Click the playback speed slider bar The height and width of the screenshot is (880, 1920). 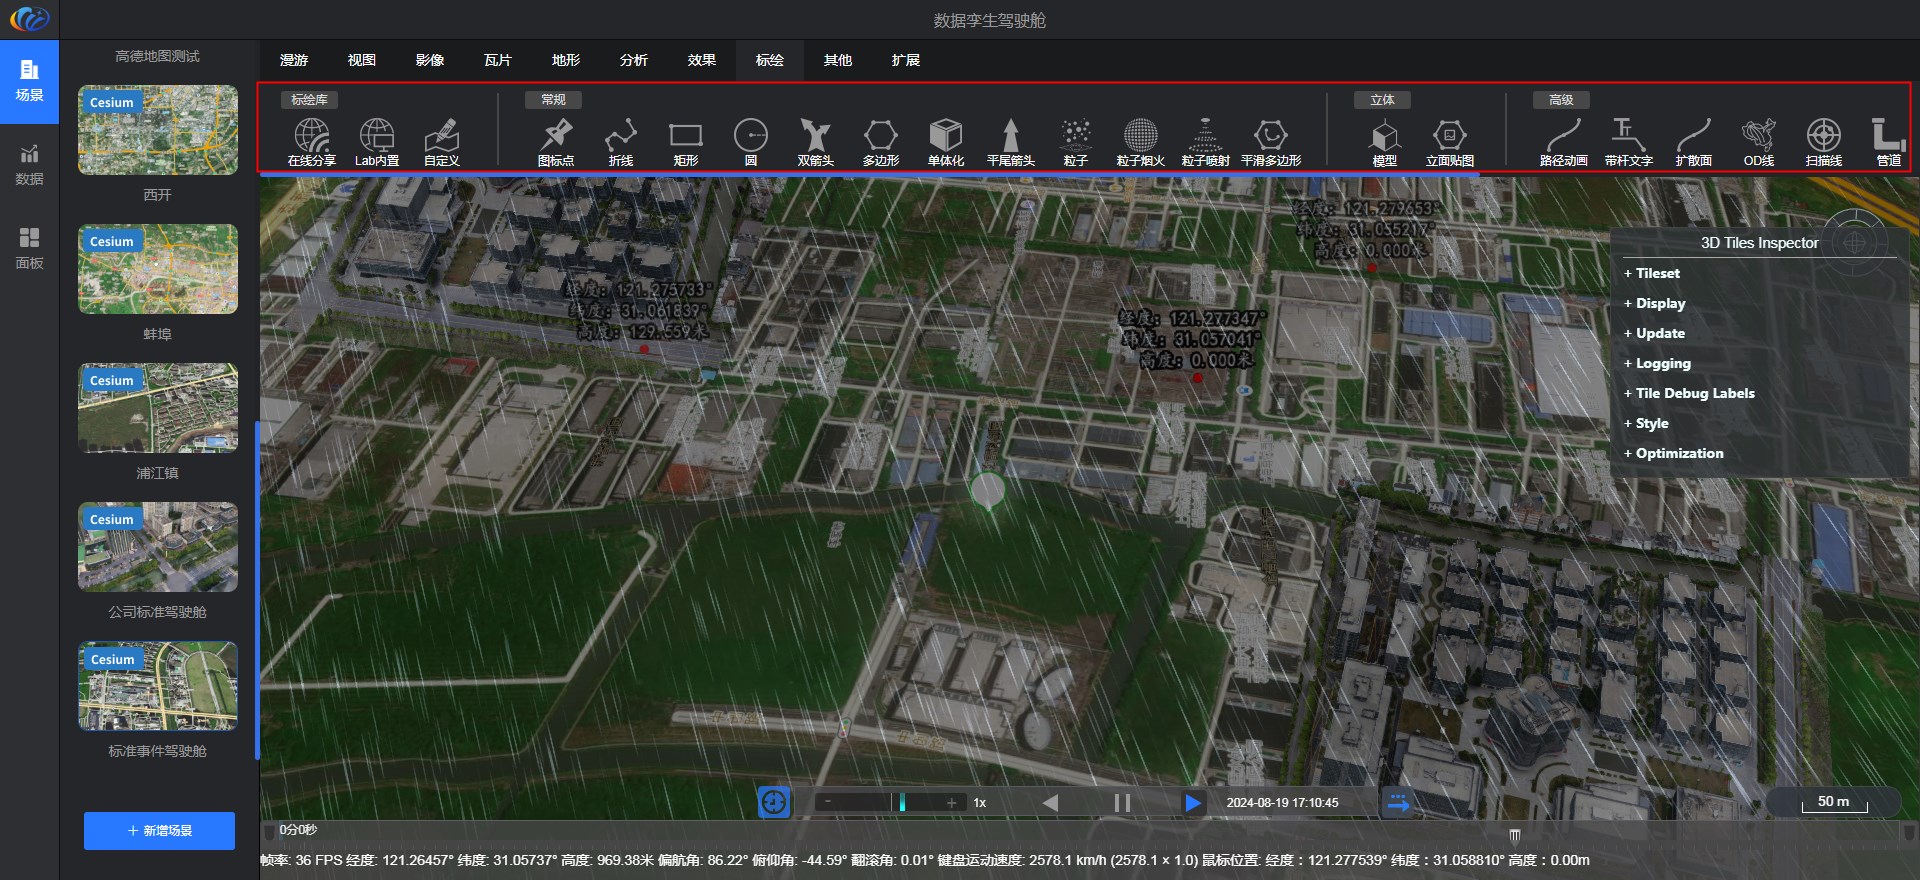tap(888, 803)
